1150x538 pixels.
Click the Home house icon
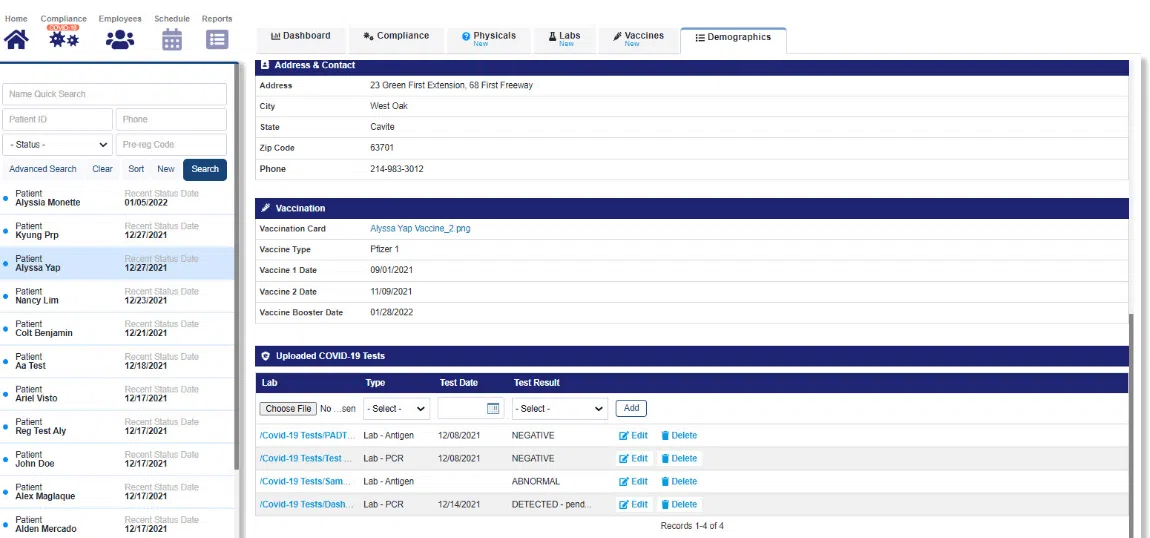(x=17, y=39)
